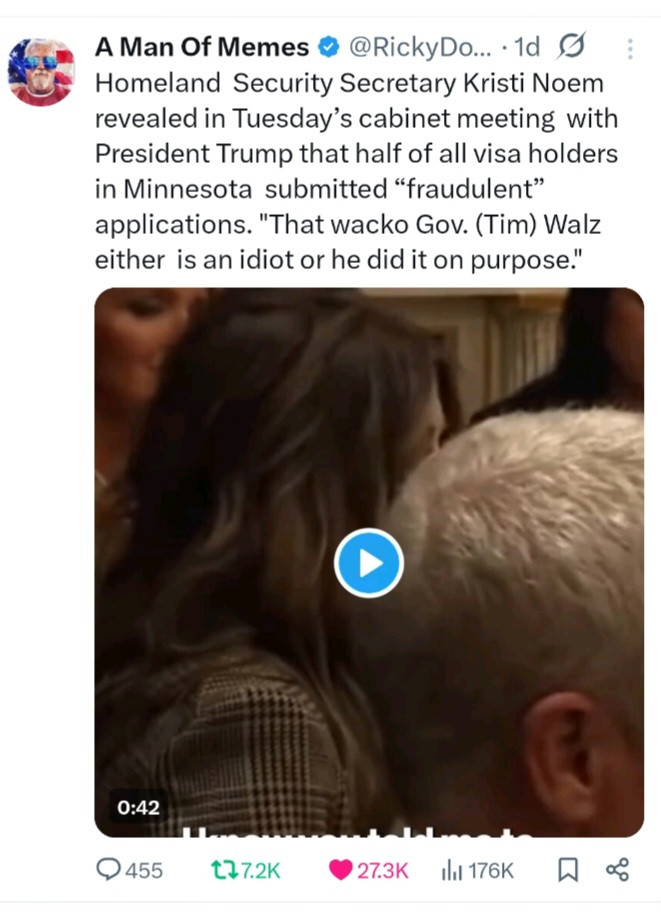Click the 0:42 video duration label

tap(138, 807)
